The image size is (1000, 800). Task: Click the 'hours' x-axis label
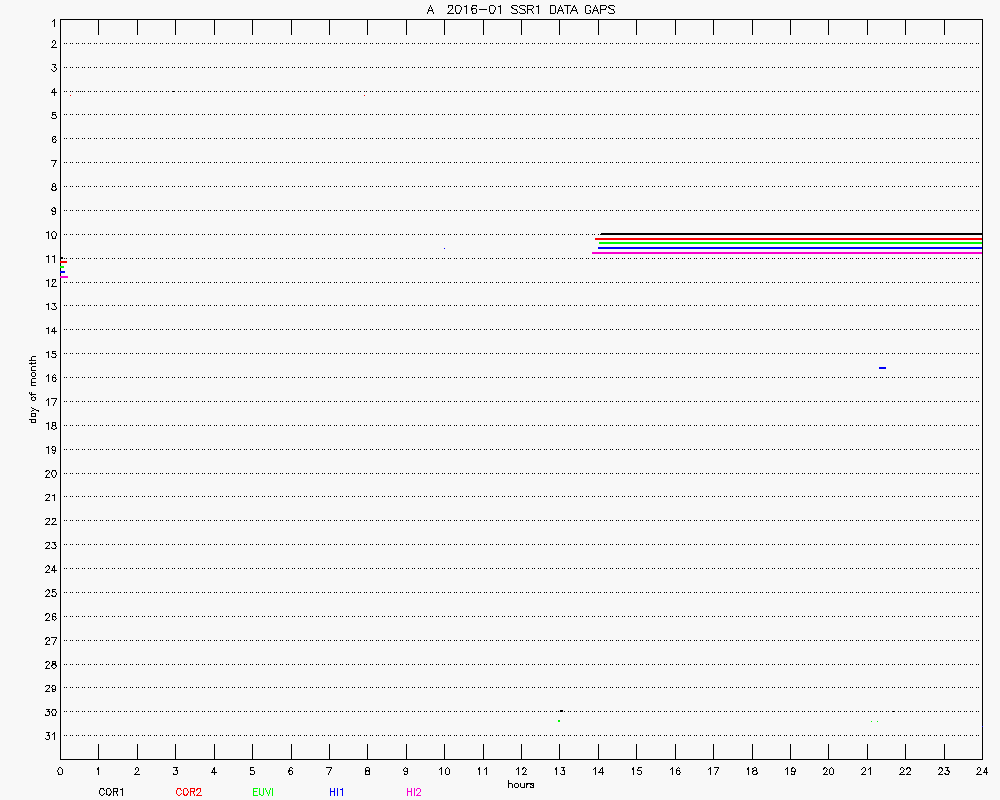pyautogui.click(x=520, y=784)
